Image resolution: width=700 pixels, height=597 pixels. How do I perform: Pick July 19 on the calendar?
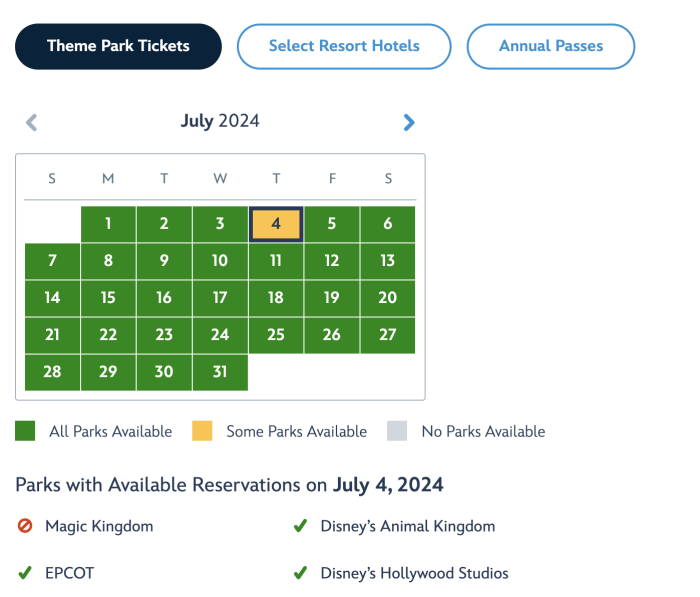(332, 298)
